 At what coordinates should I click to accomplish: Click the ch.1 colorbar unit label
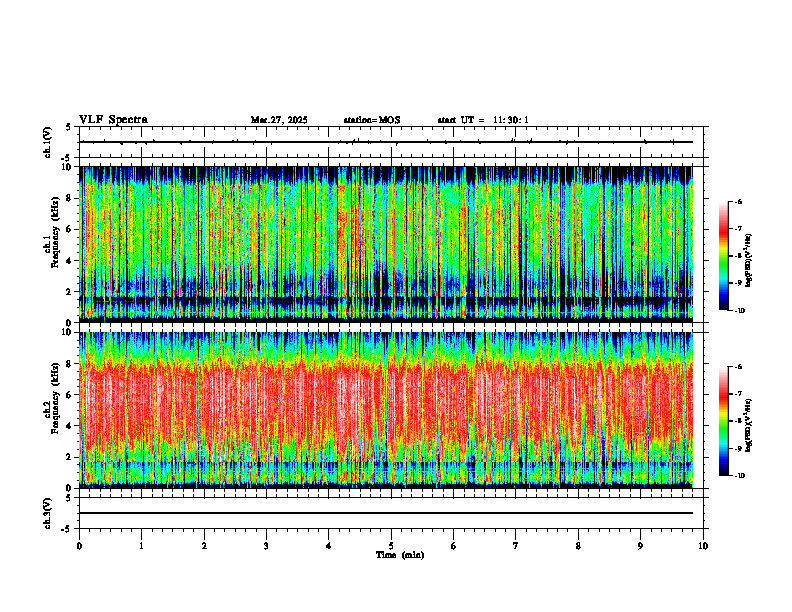(x=749, y=261)
